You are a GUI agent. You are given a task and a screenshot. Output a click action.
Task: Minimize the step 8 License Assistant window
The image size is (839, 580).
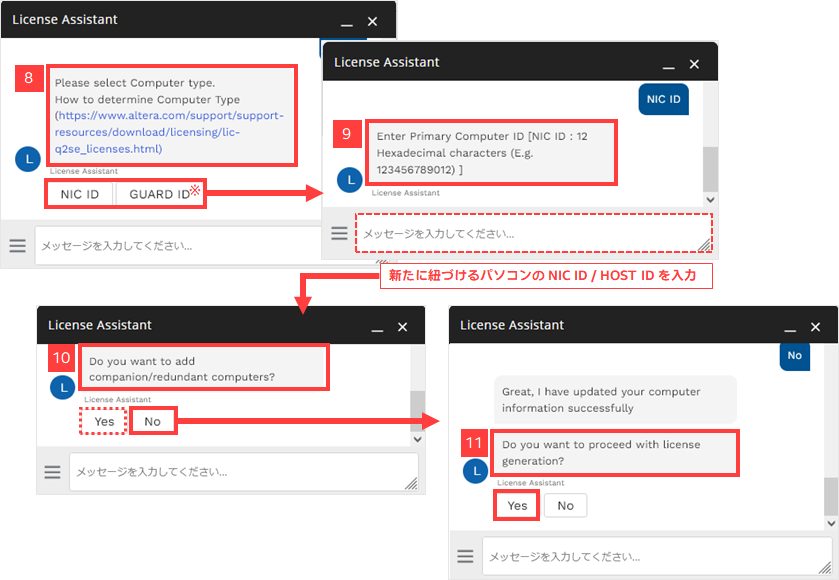(x=347, y=23)
